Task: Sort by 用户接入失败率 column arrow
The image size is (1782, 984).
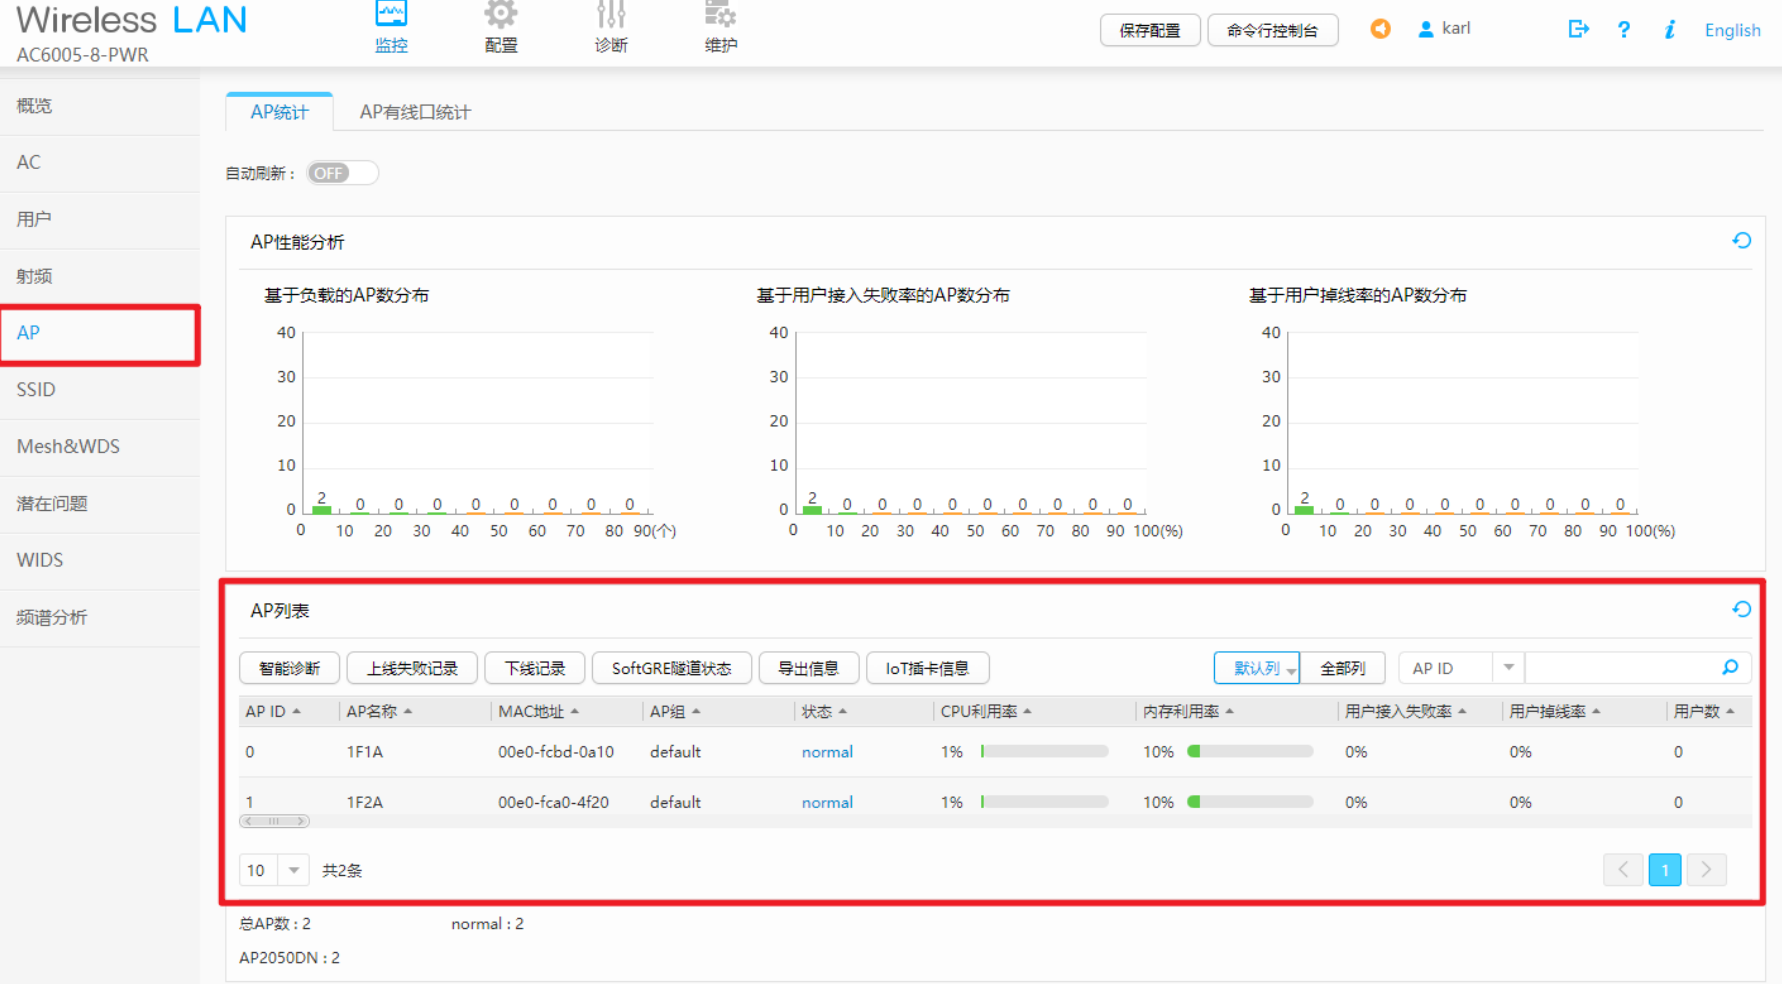Action: click(x=1462, y=711)
